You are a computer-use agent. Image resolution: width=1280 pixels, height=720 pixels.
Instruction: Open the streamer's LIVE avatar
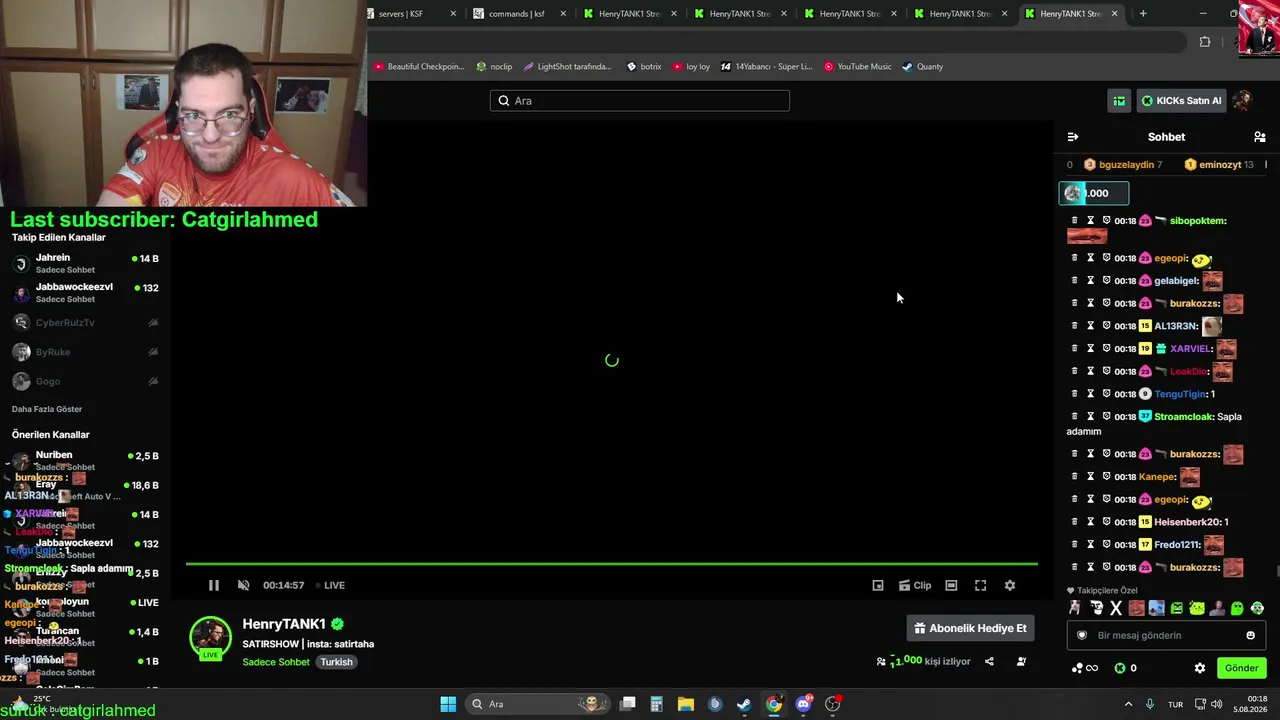(210, 638)
